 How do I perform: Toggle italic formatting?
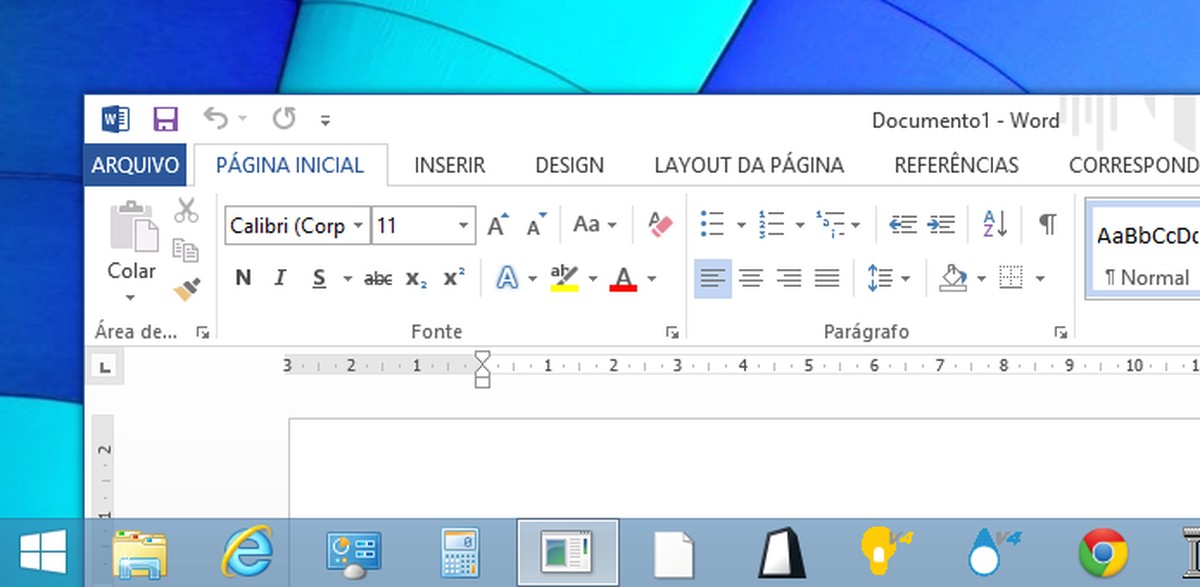coord(280,278)
